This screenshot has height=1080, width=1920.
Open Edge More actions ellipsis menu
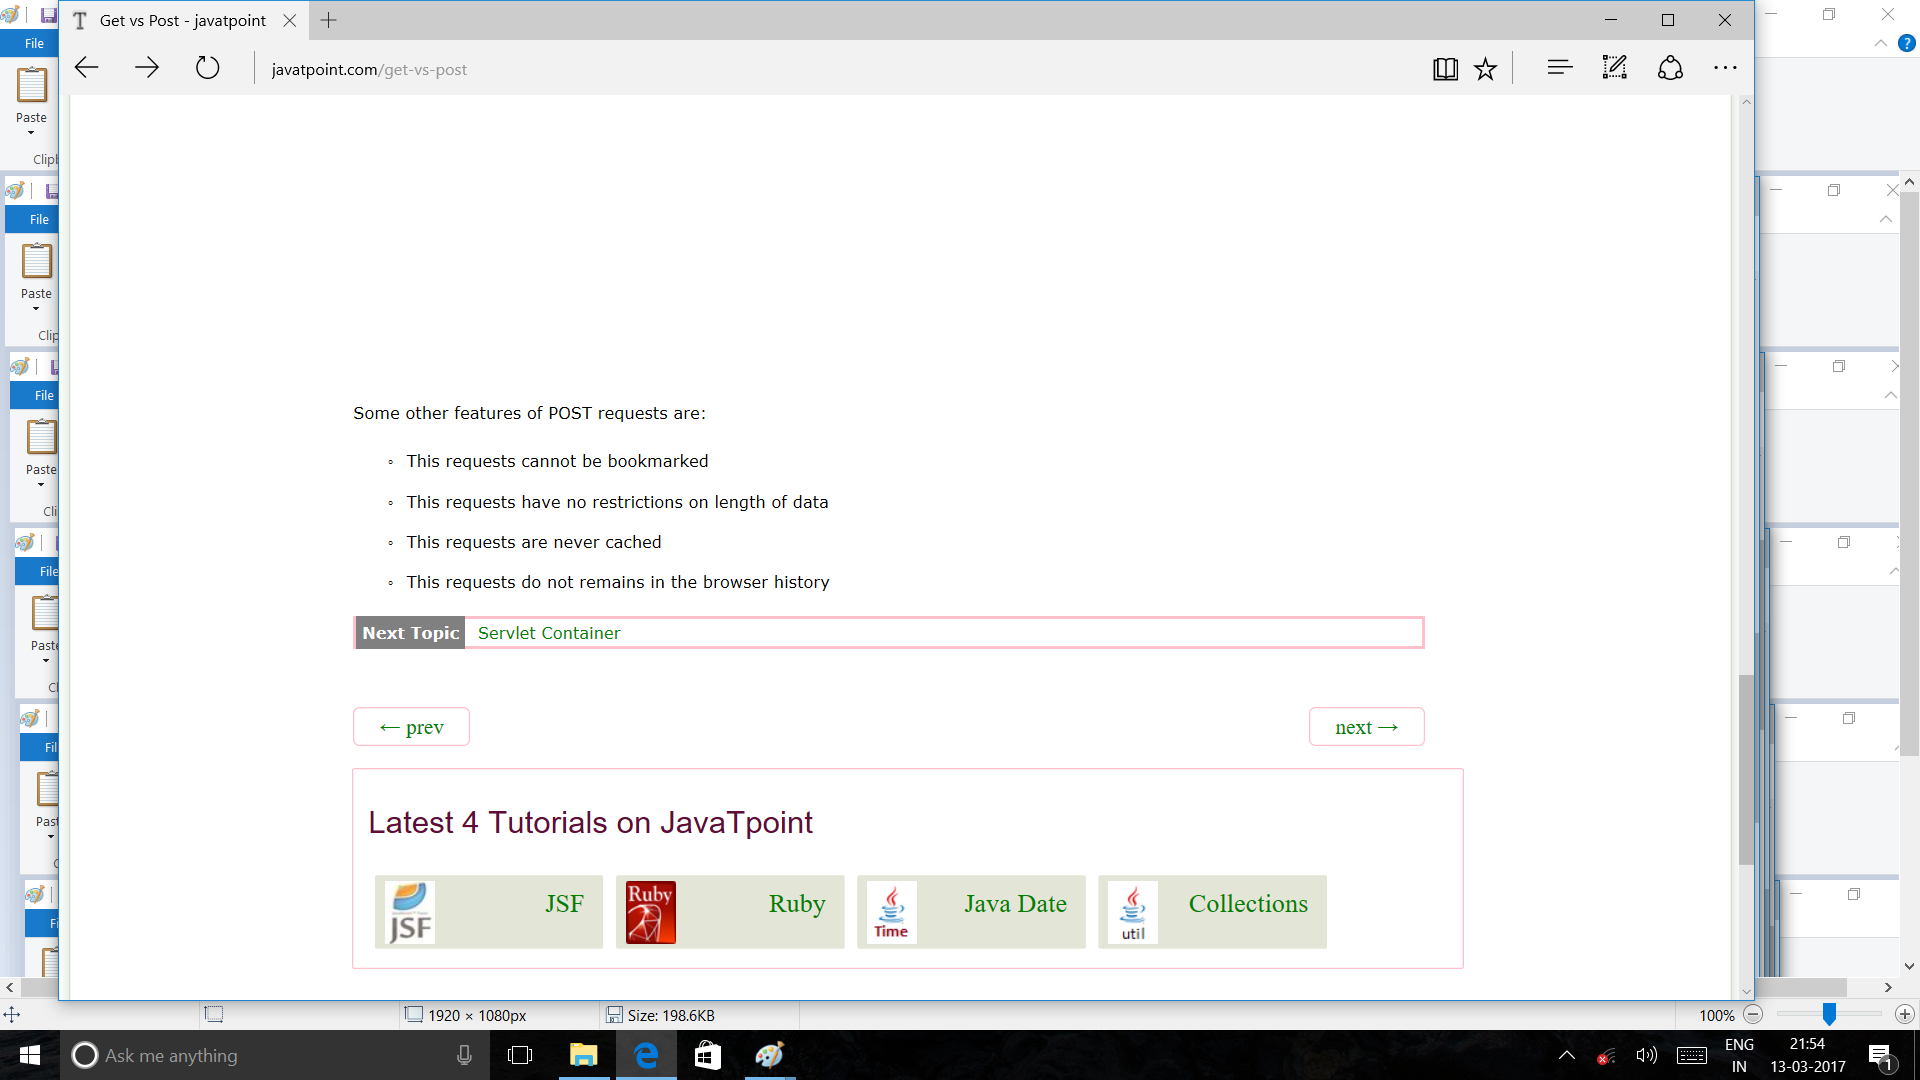pos(1725,68)
